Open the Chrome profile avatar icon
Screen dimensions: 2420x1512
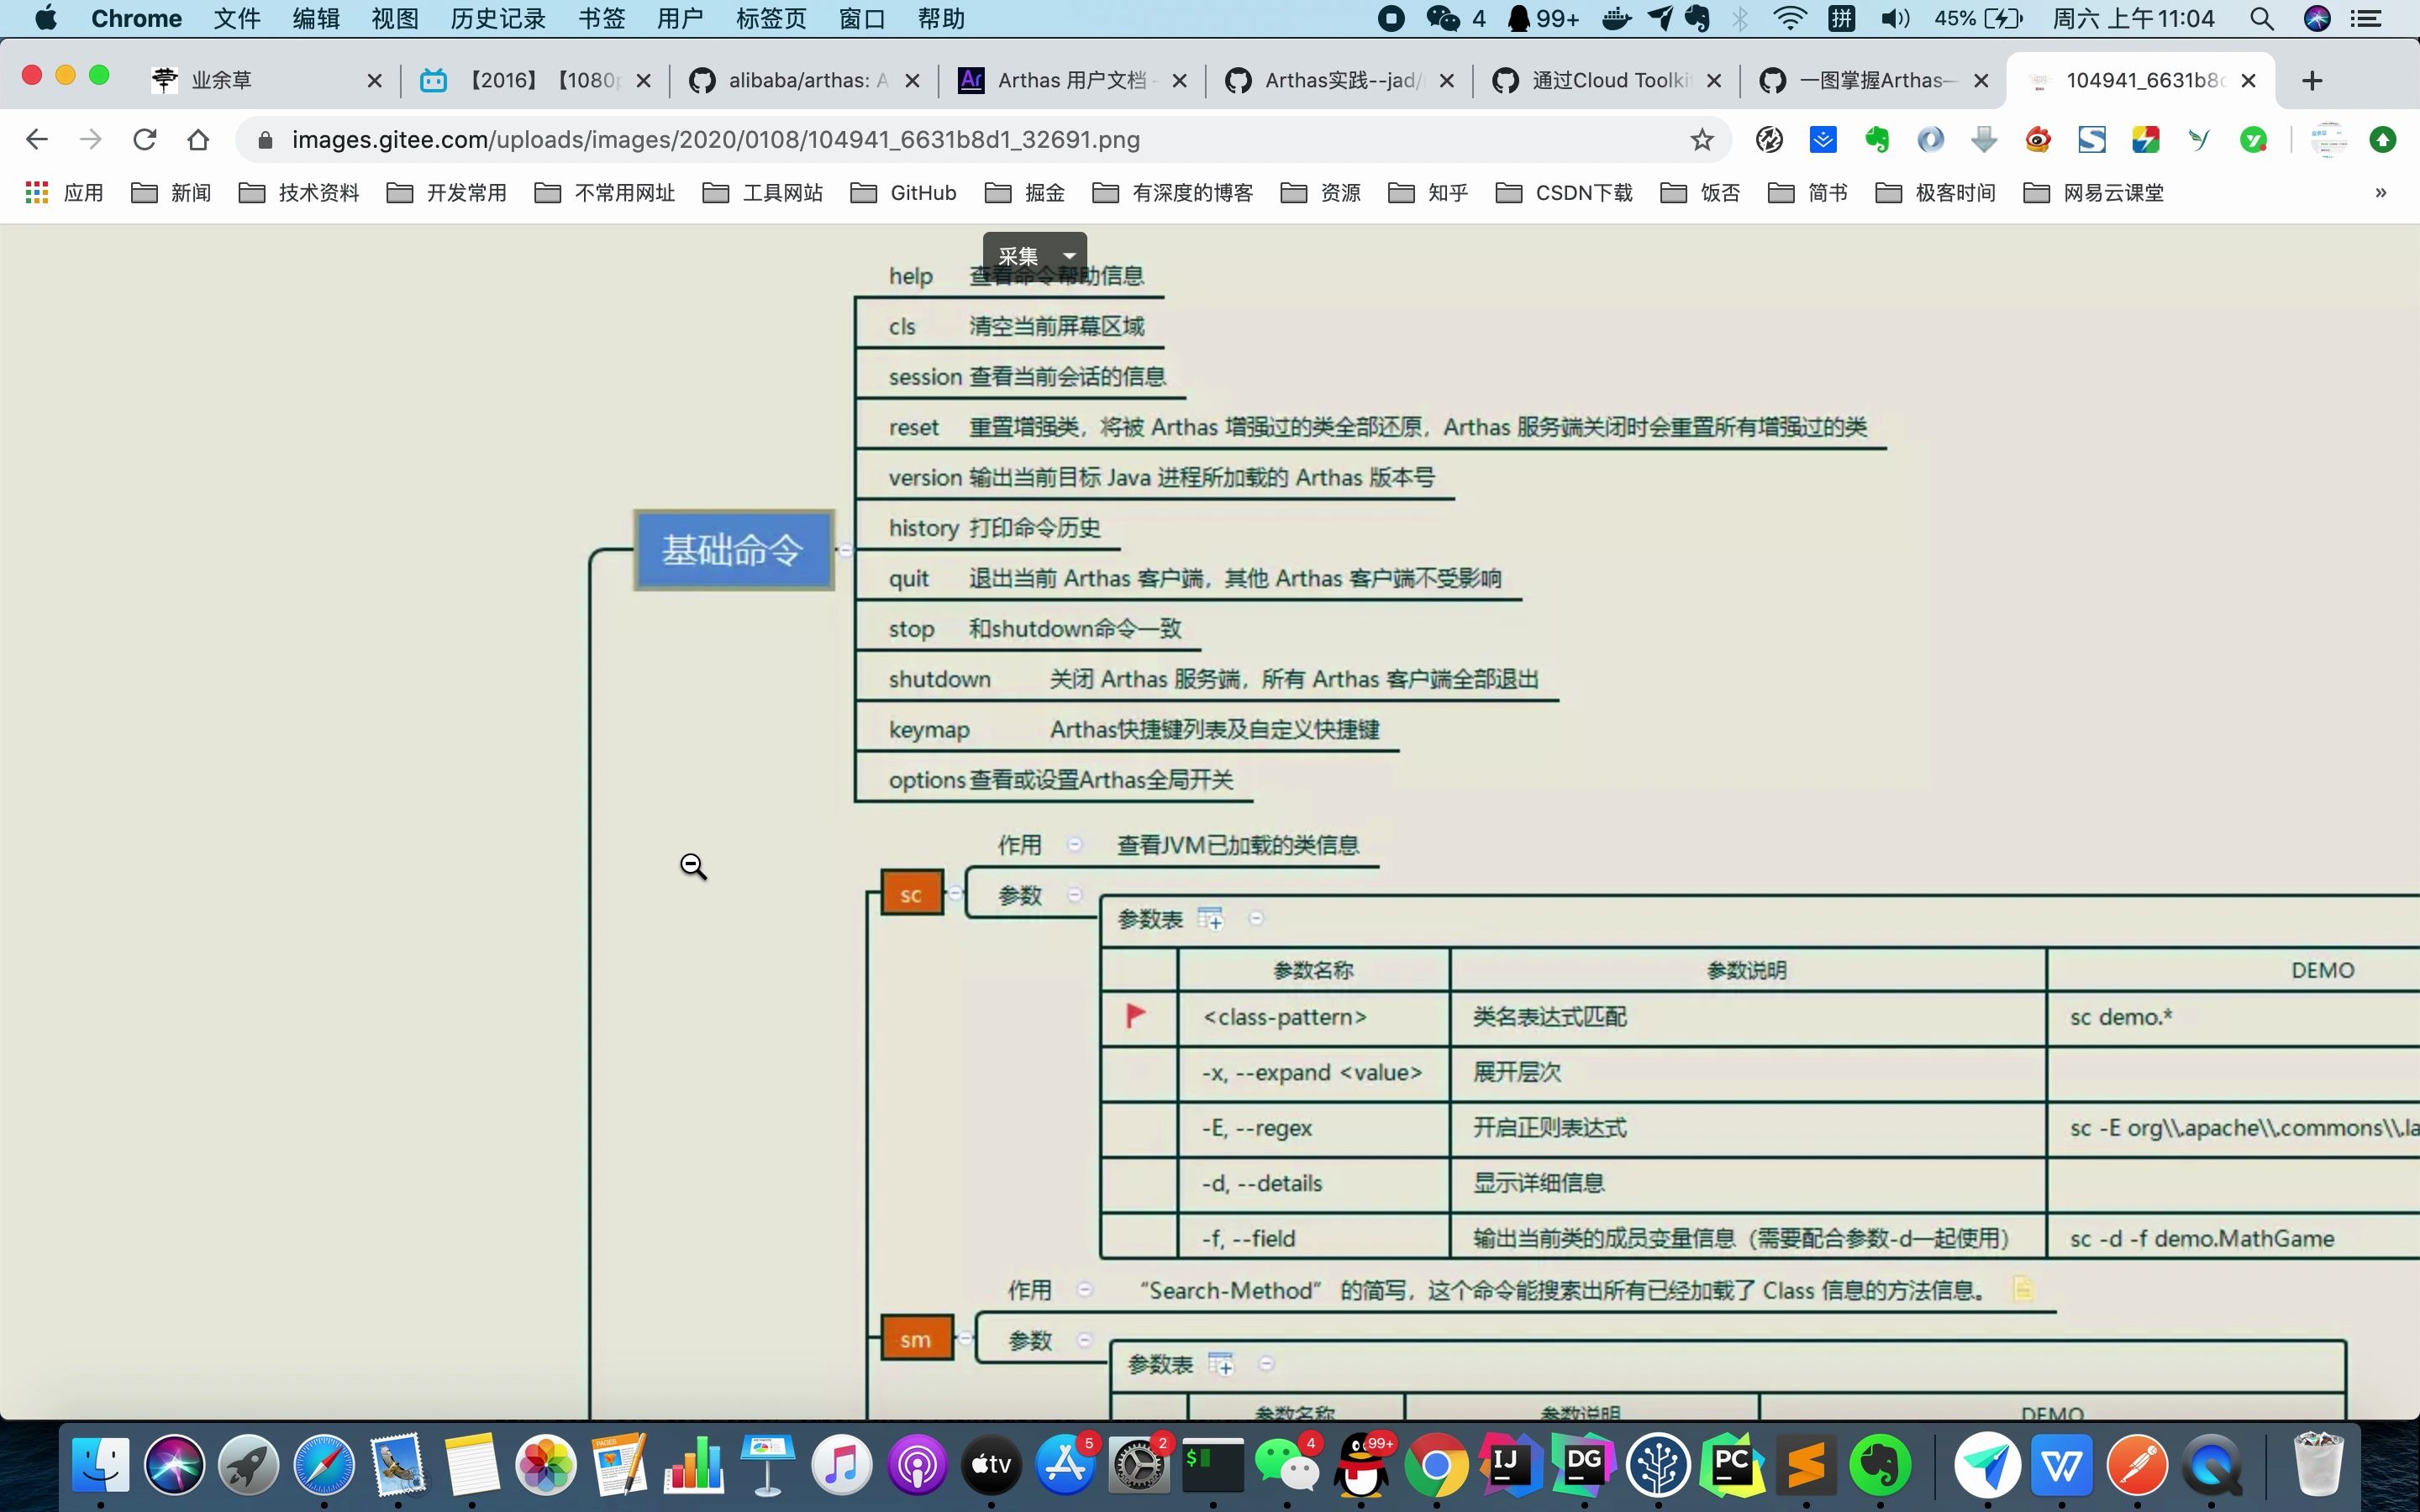[x=2328, y=140]
